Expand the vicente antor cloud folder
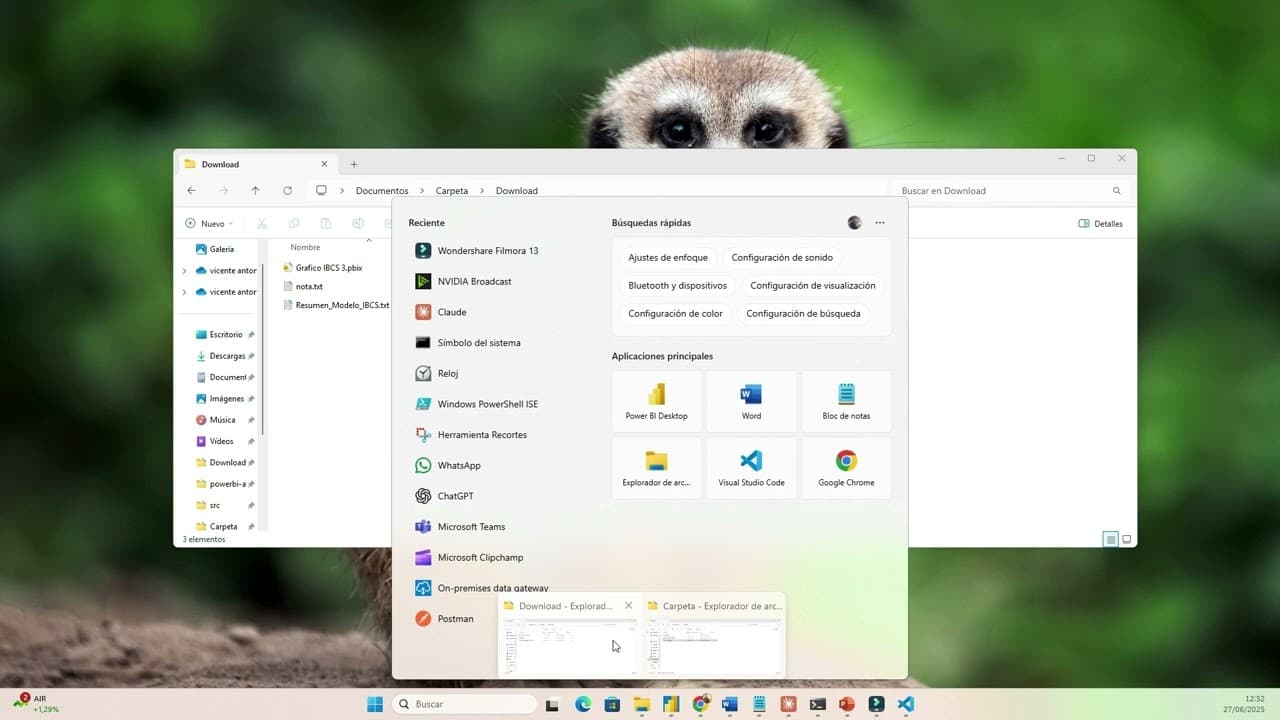Screen dimensions: 1280x720 (184, 270)
